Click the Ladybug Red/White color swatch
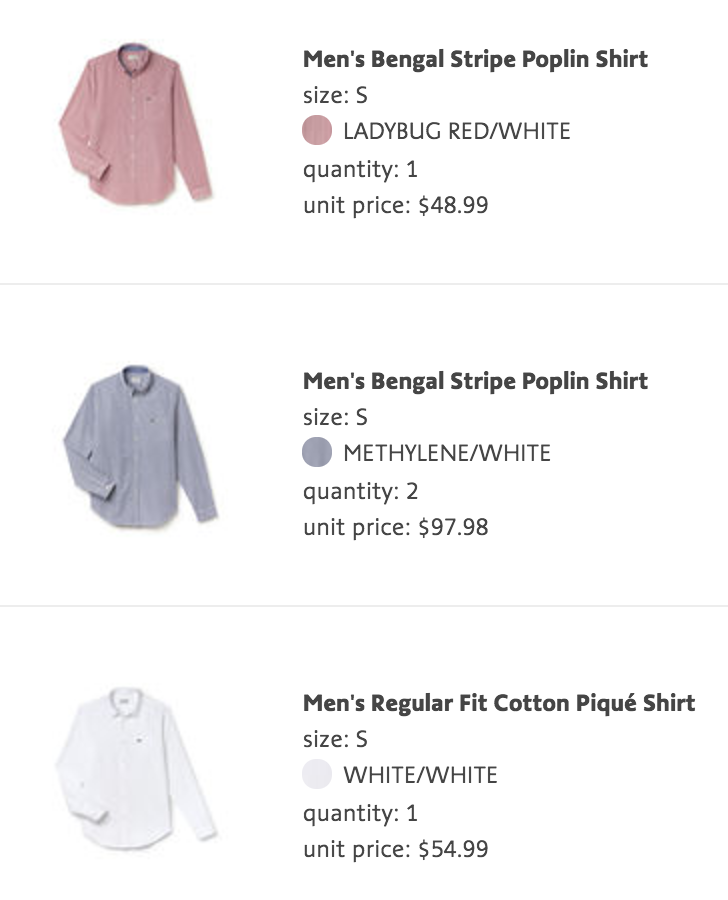 click(317, 131)
